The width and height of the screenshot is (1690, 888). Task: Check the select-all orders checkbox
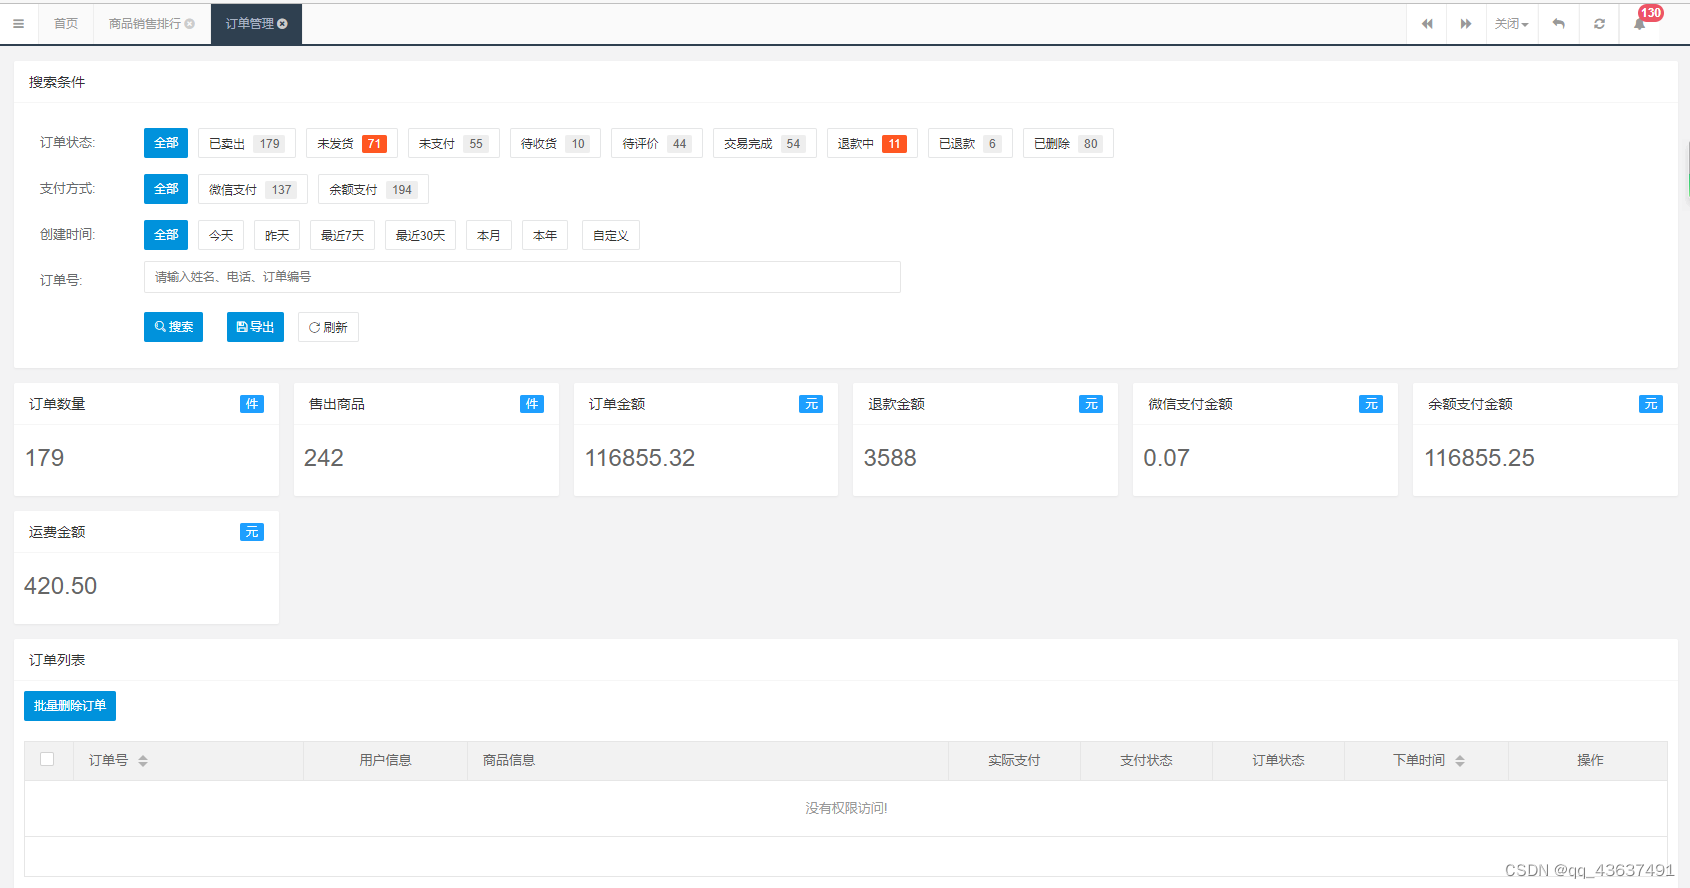[x=47, y=759]
